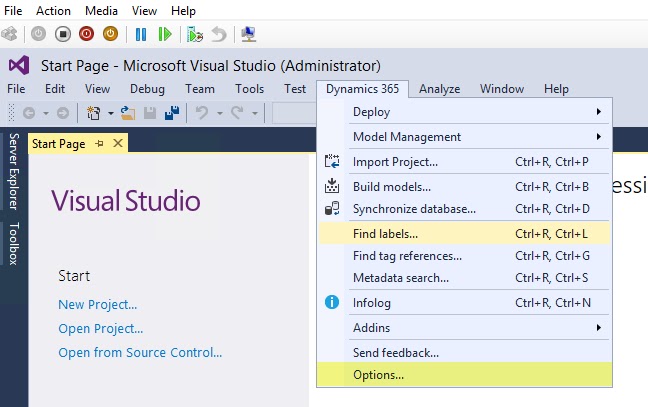Pause the virtual machine

pyautogui.click(x=141, y=34)
